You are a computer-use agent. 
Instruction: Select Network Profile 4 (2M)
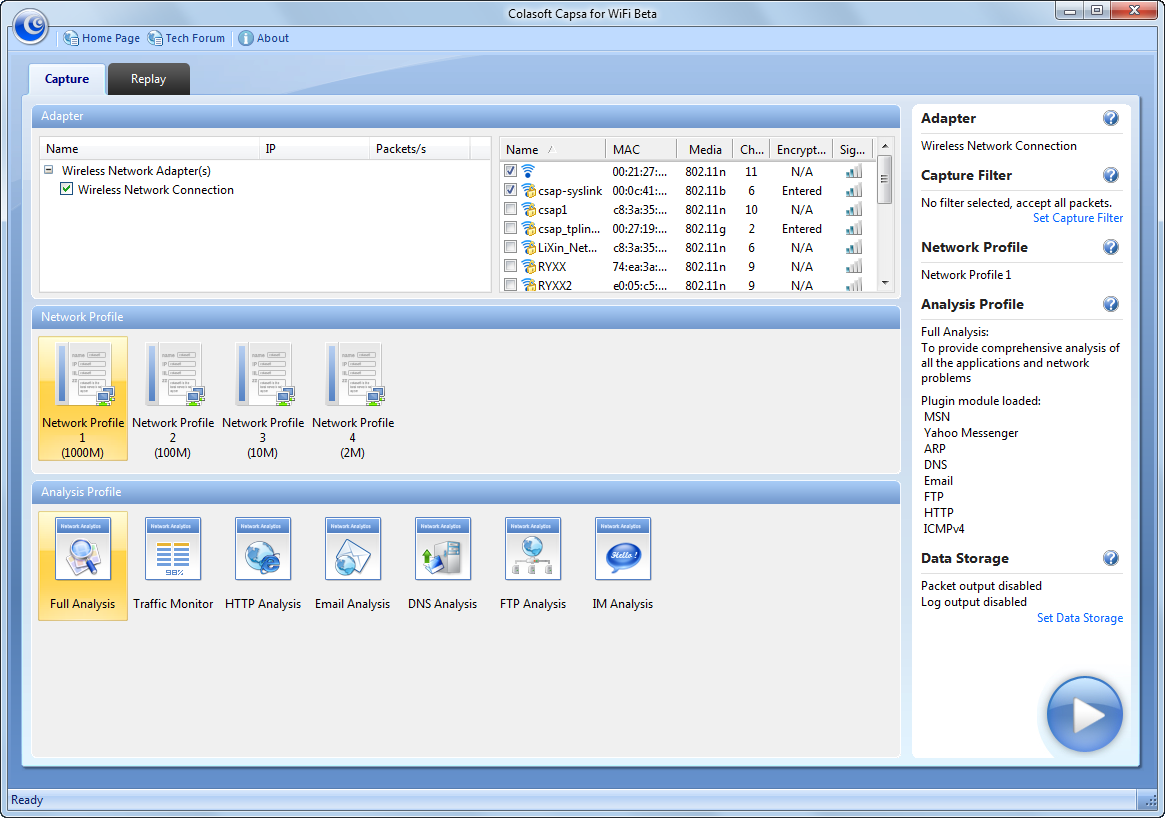[352, 399]
